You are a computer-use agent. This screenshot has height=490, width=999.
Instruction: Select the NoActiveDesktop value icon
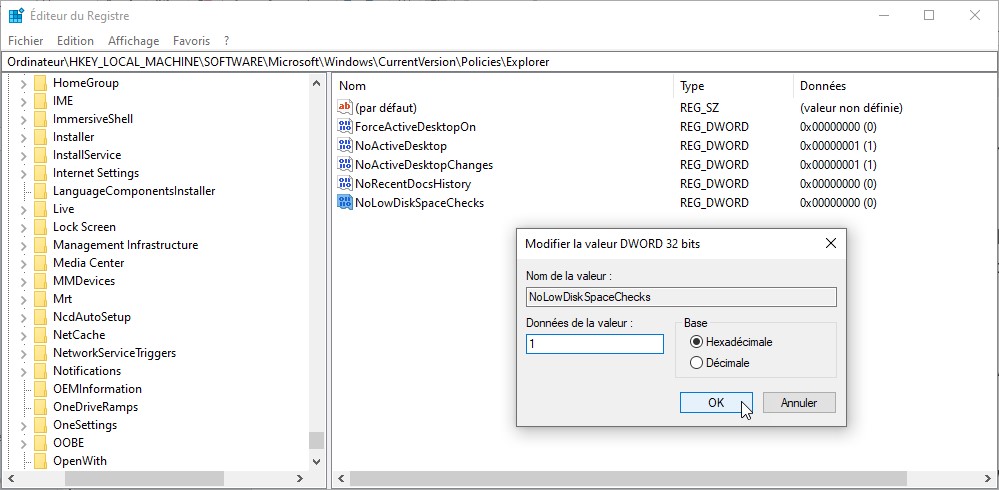[x=345, y=146]
